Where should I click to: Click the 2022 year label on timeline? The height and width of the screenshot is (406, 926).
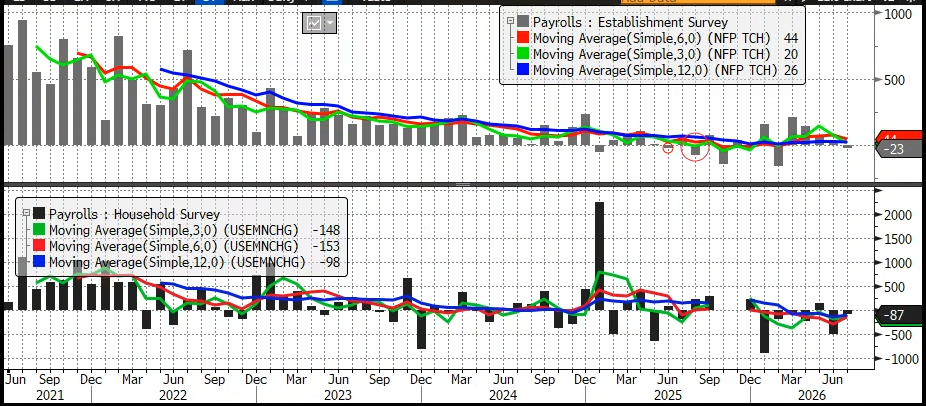(x=173, y=394)
